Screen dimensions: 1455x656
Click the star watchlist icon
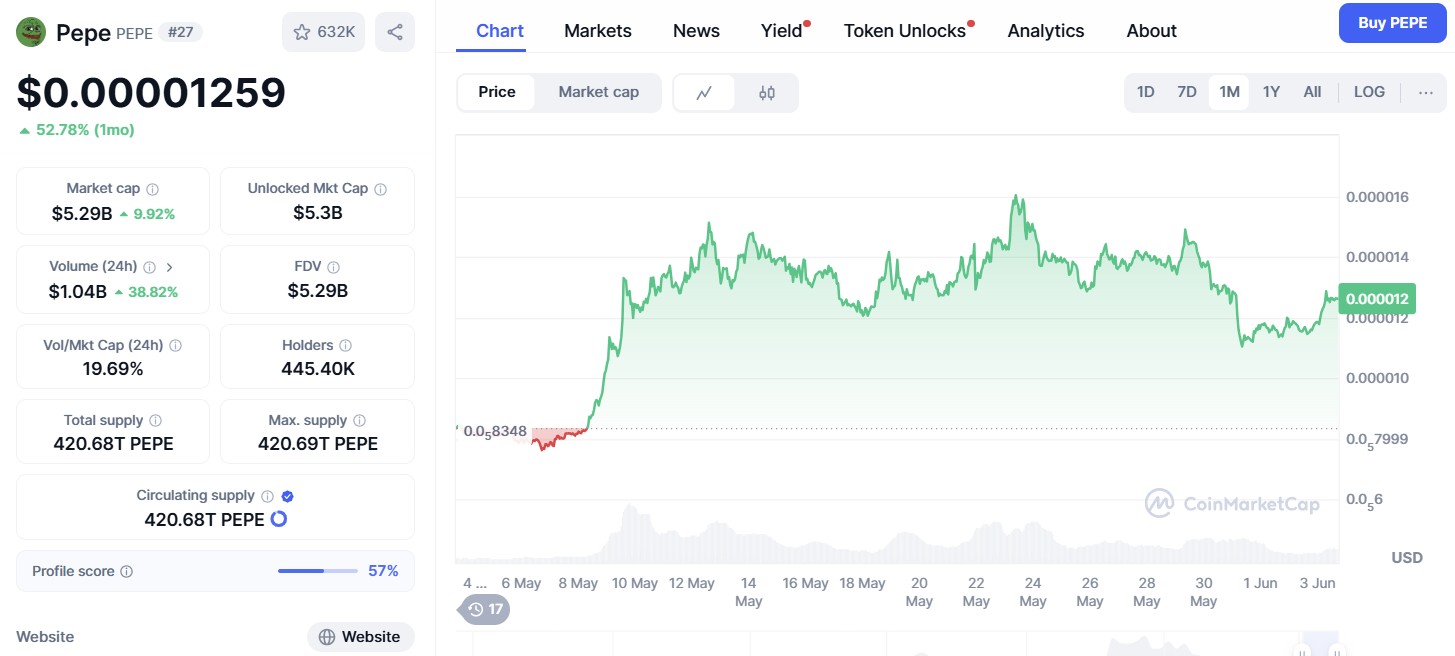tap(302, 32)
